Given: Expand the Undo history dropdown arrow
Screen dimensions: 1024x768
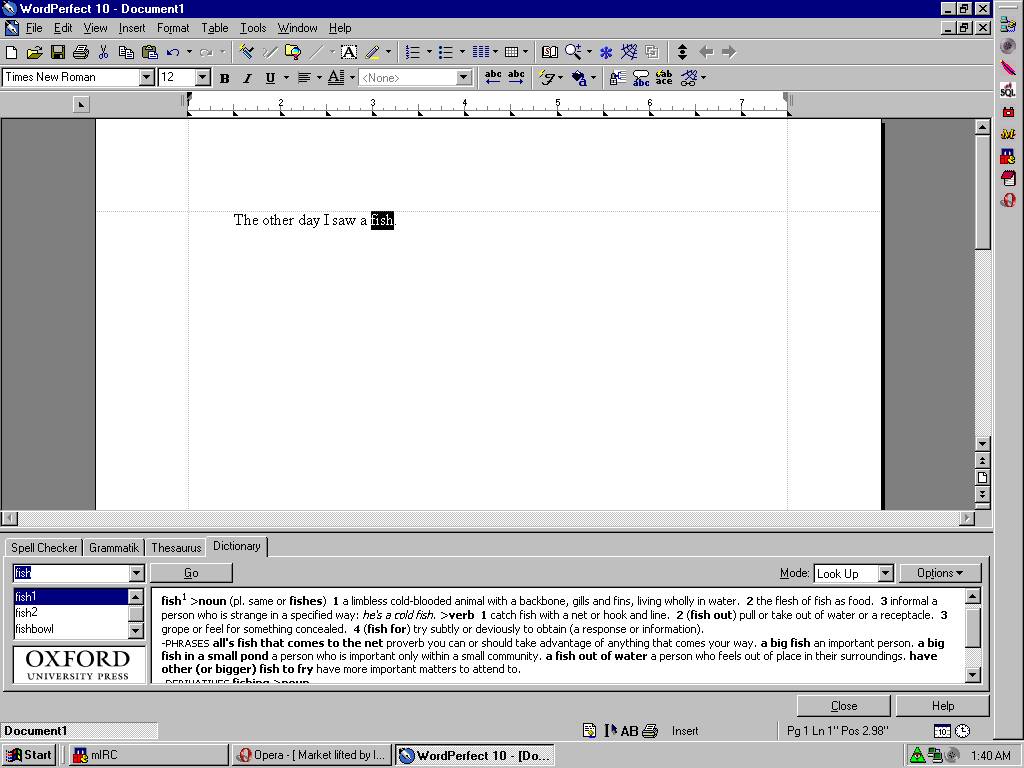Looking at the screenshot, I should click(189, 52).
